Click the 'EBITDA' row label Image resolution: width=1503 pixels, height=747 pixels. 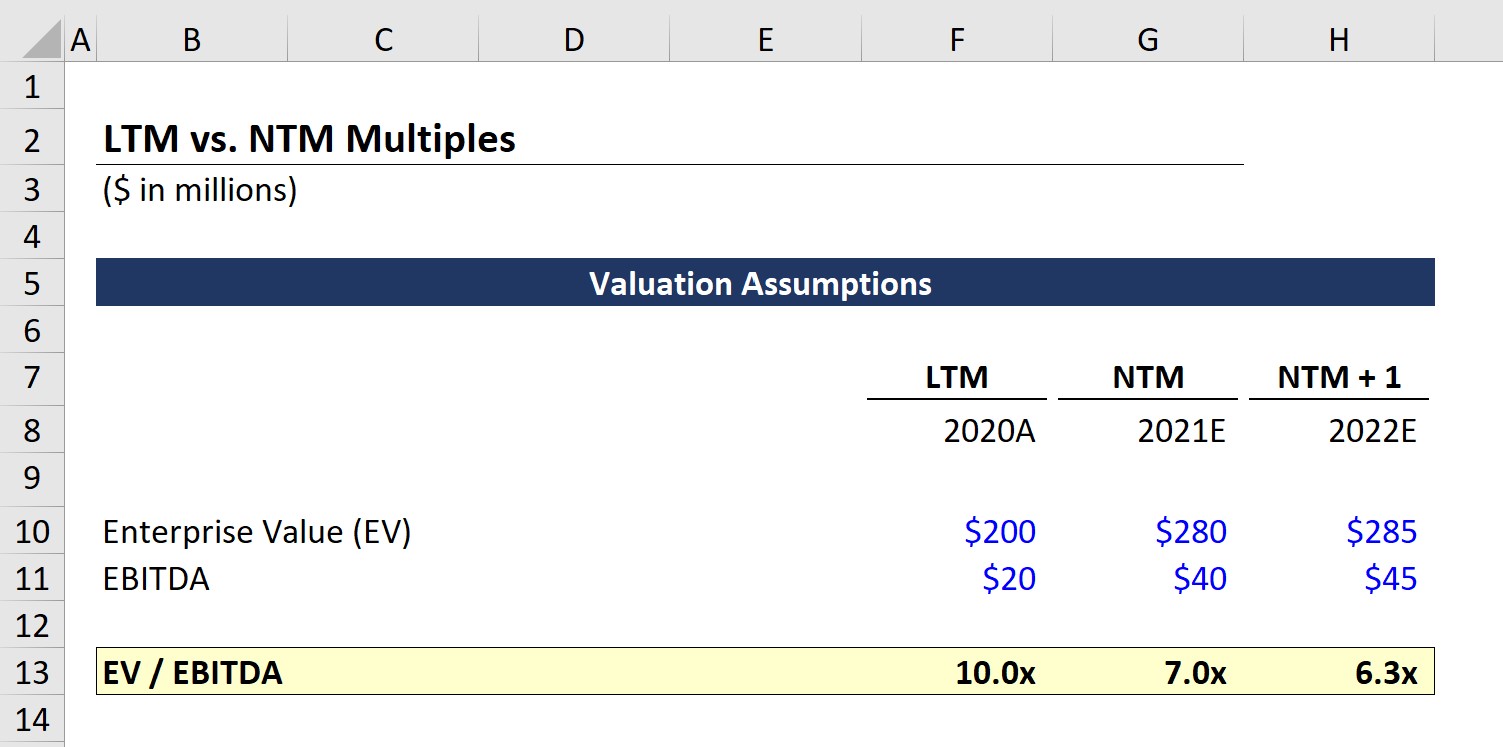pyautogui.click(x=156, y=579)
